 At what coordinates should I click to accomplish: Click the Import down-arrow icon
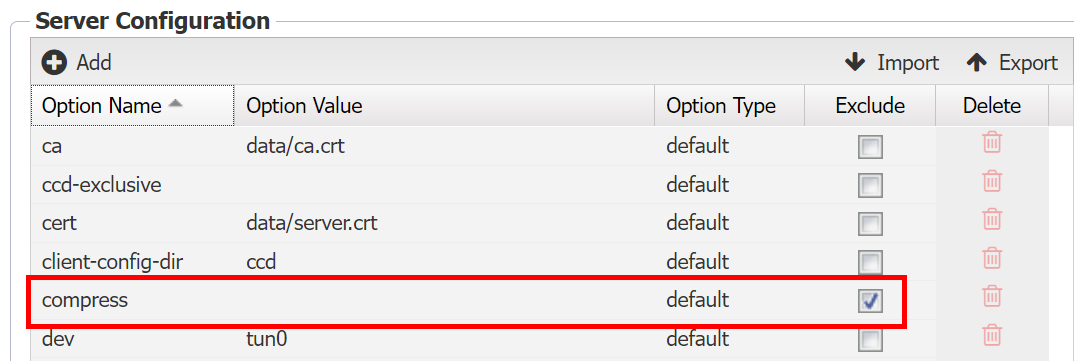point(856,62)
